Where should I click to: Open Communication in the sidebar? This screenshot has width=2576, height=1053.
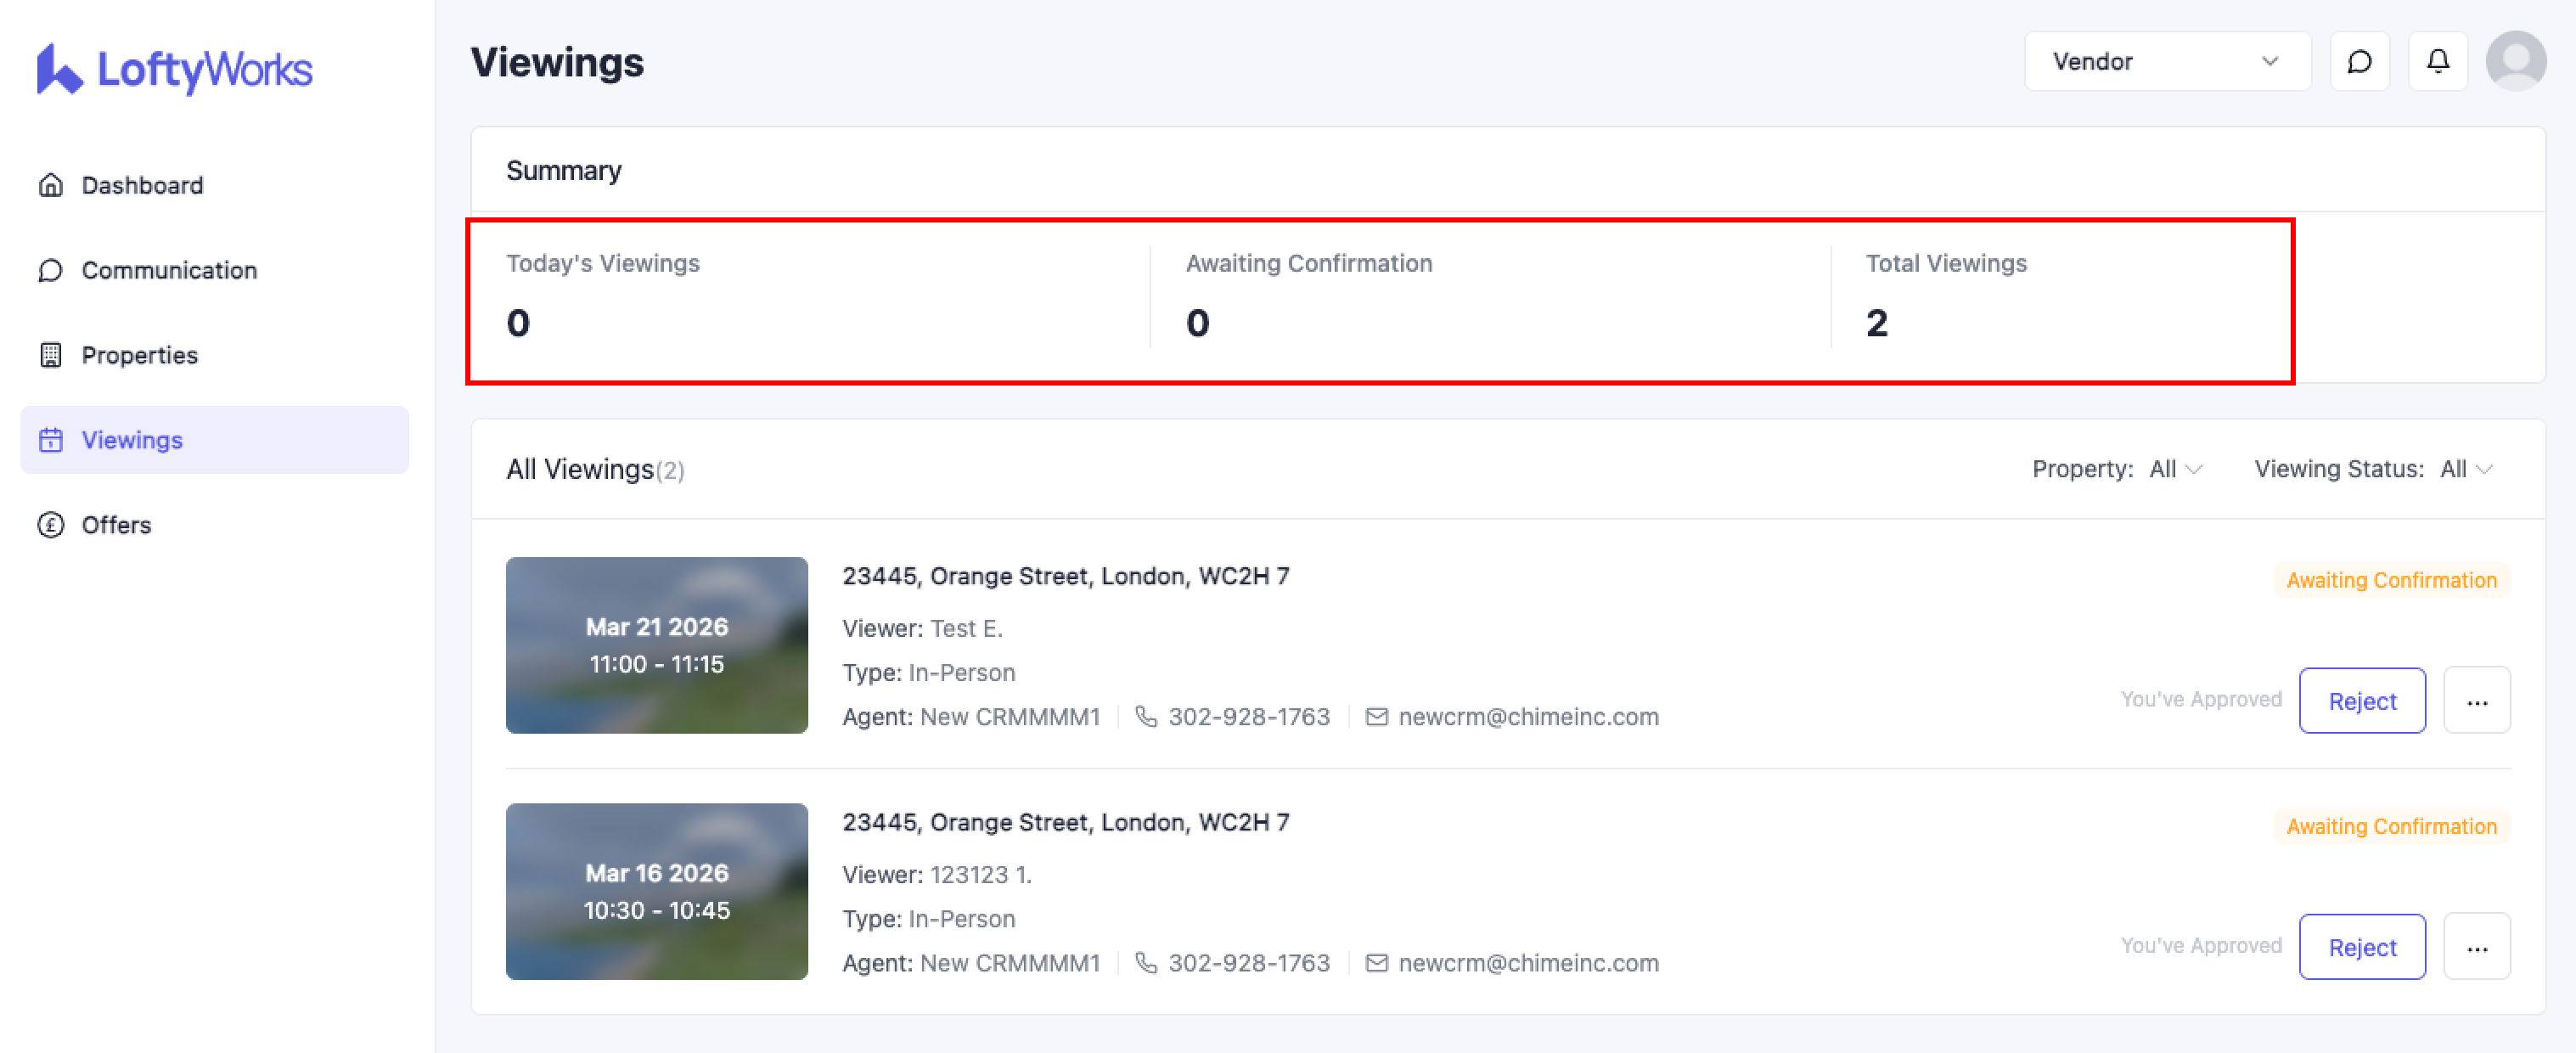[x=169, y=270]
